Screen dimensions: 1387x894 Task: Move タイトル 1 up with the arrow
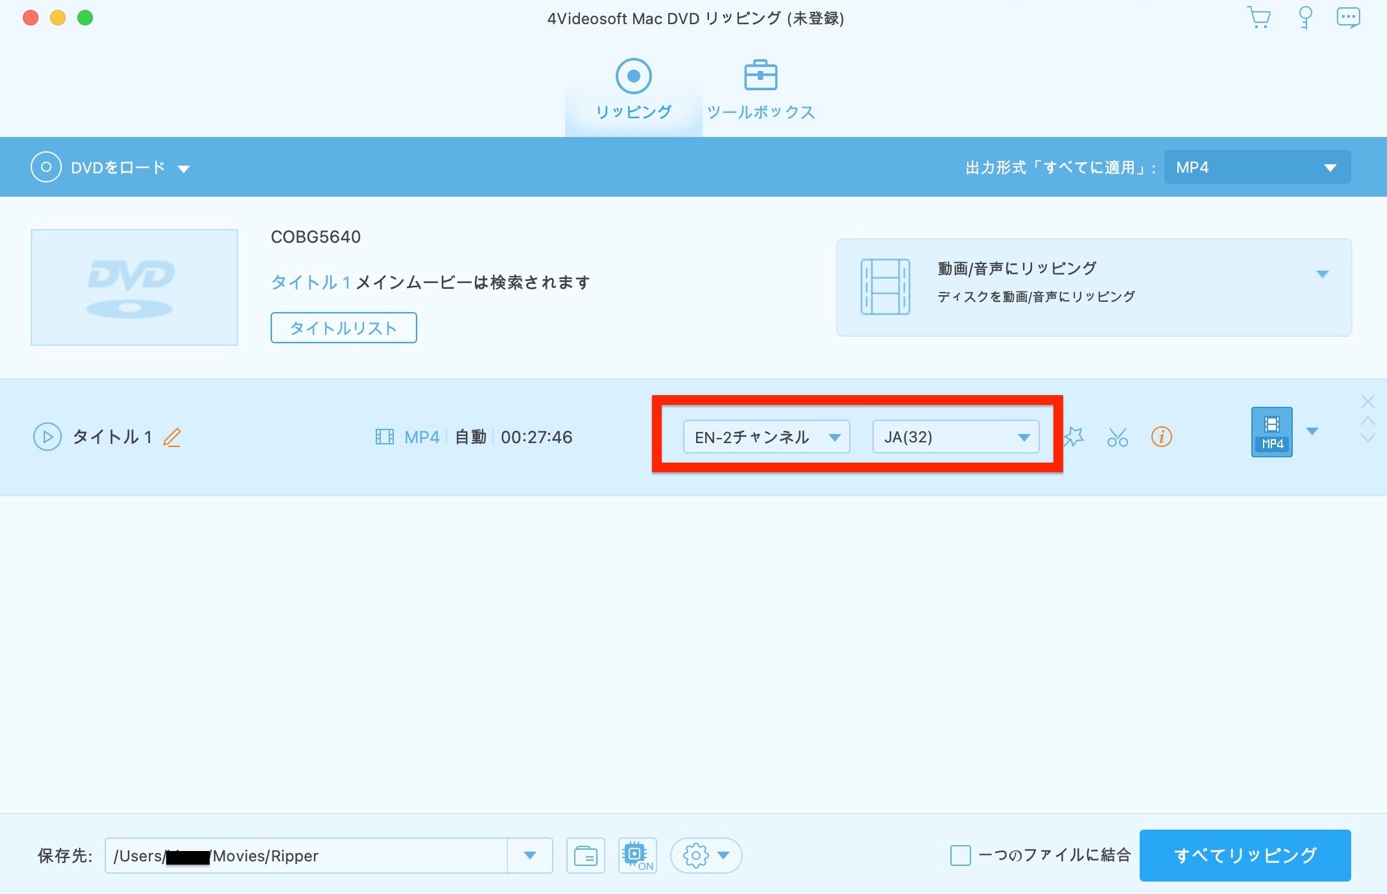point(1367,421)
